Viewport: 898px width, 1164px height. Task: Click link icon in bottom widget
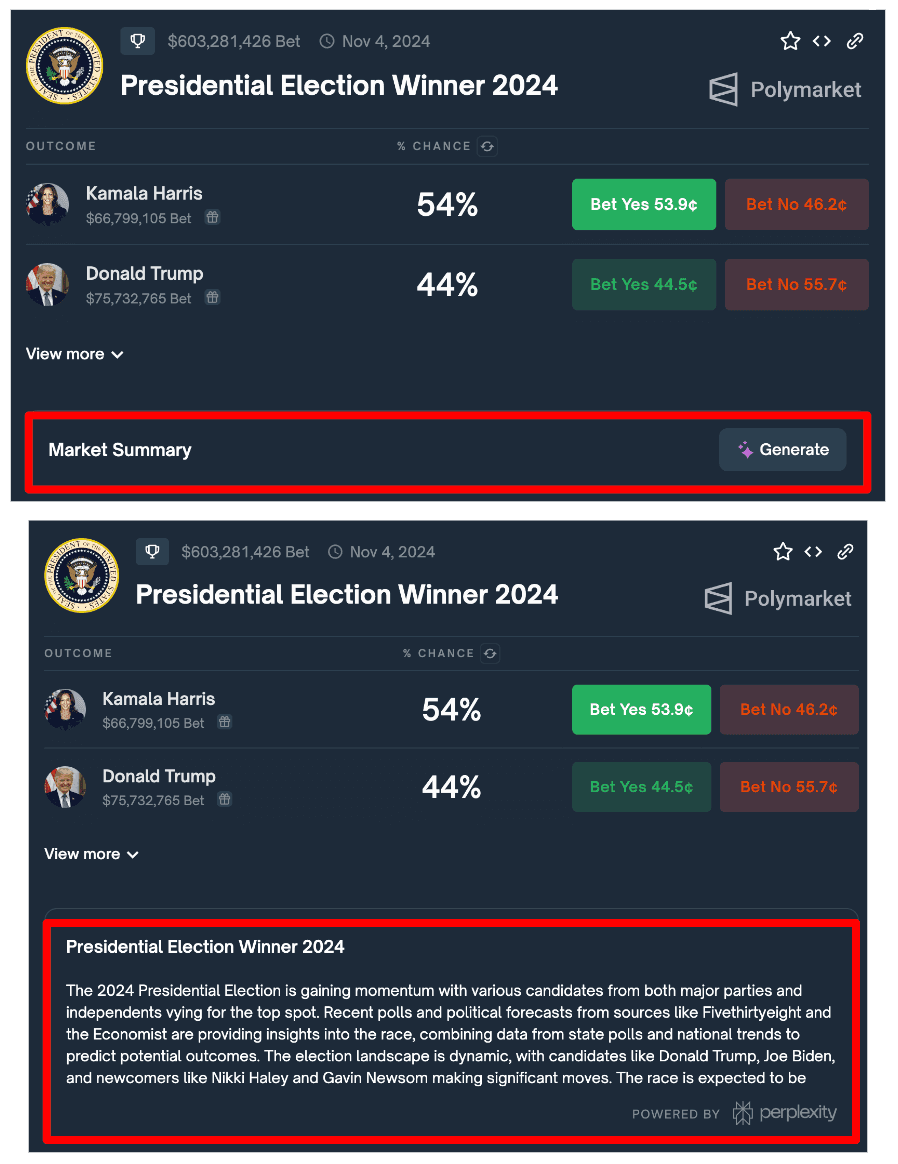click(845, 552)
